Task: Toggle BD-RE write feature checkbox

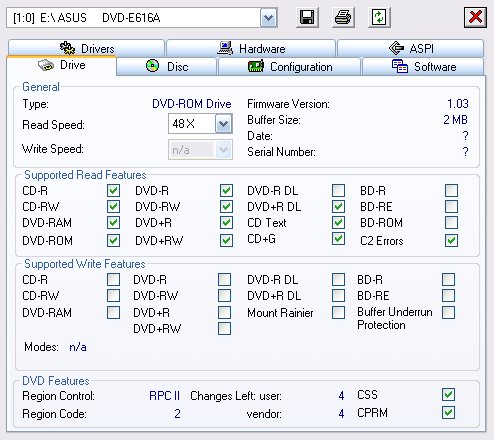Action: click(x=448, y=296)
